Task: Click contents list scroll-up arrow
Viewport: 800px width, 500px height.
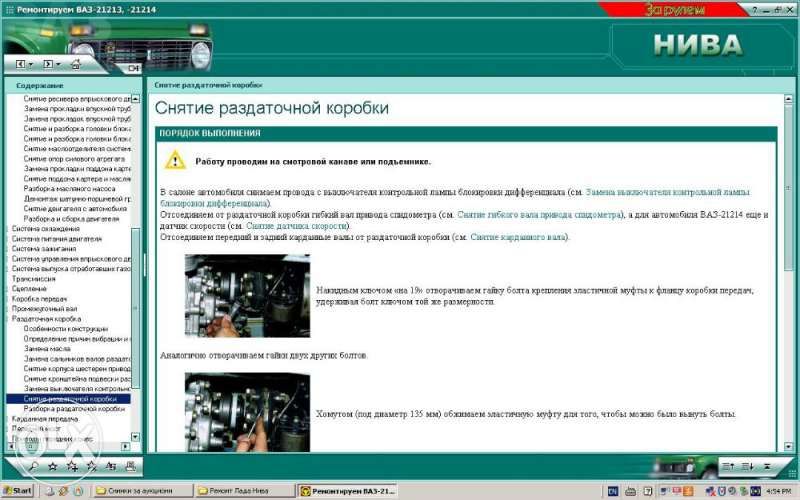Action: point(135,99)
